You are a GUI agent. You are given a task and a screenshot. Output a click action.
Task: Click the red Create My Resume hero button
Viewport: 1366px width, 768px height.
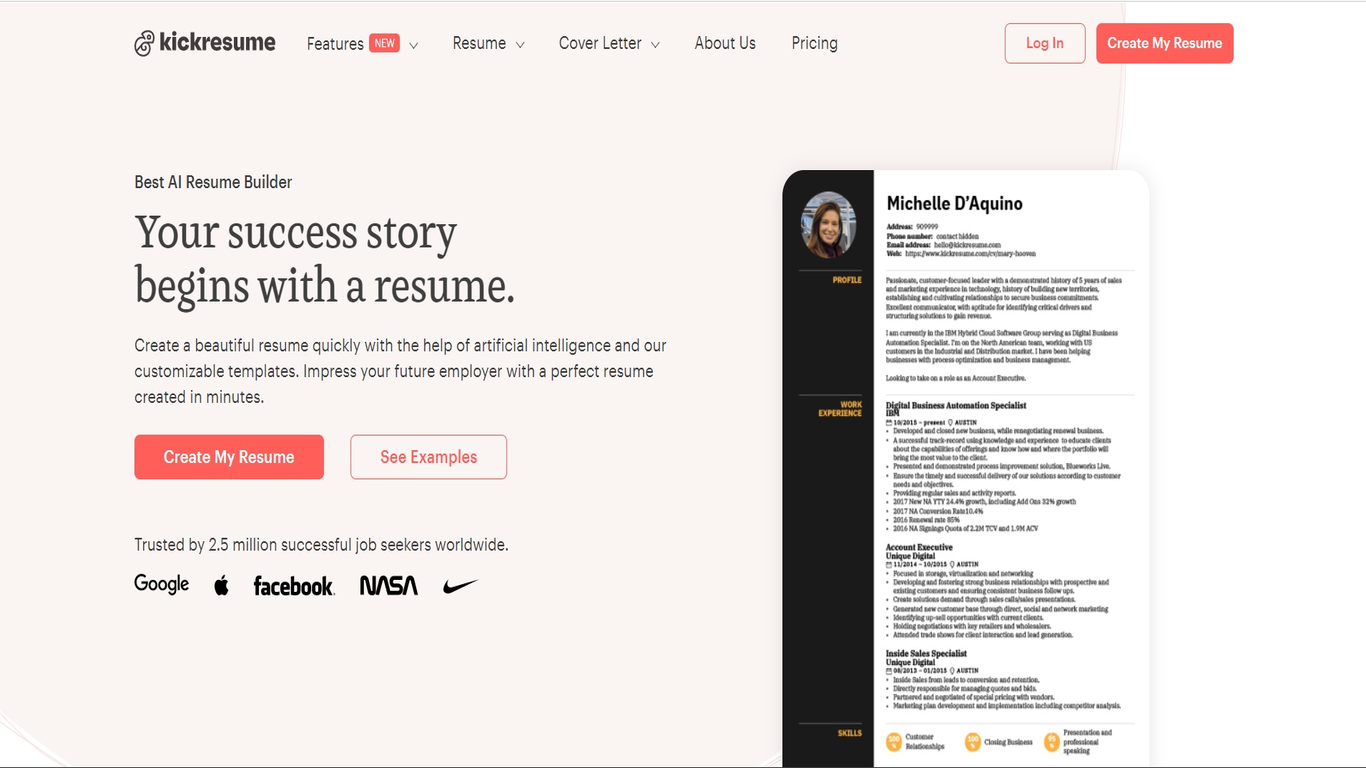coord(228,457)
